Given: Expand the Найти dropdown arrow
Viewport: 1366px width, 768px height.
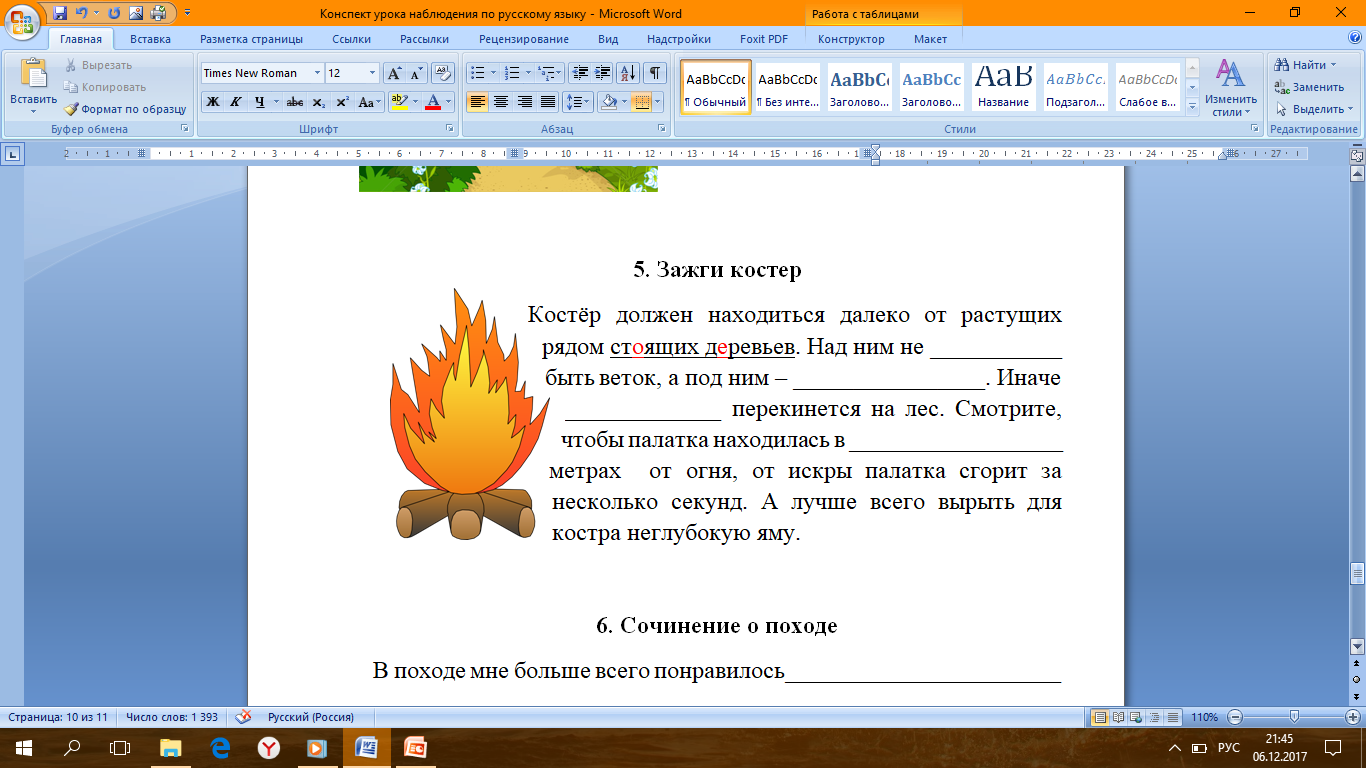Looking at the screenshot, I should [1334, 65].
